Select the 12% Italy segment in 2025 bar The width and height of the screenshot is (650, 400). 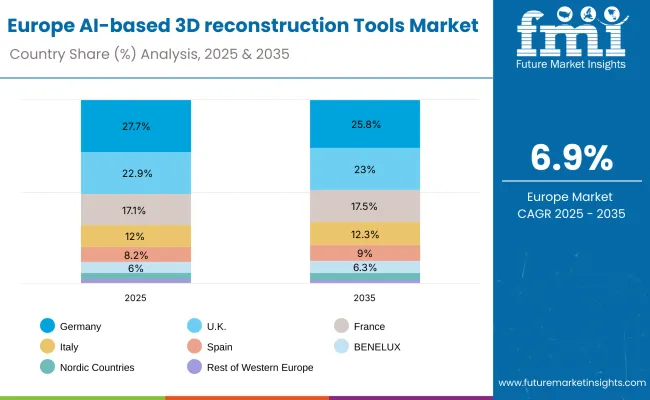[x=136, y=236]
